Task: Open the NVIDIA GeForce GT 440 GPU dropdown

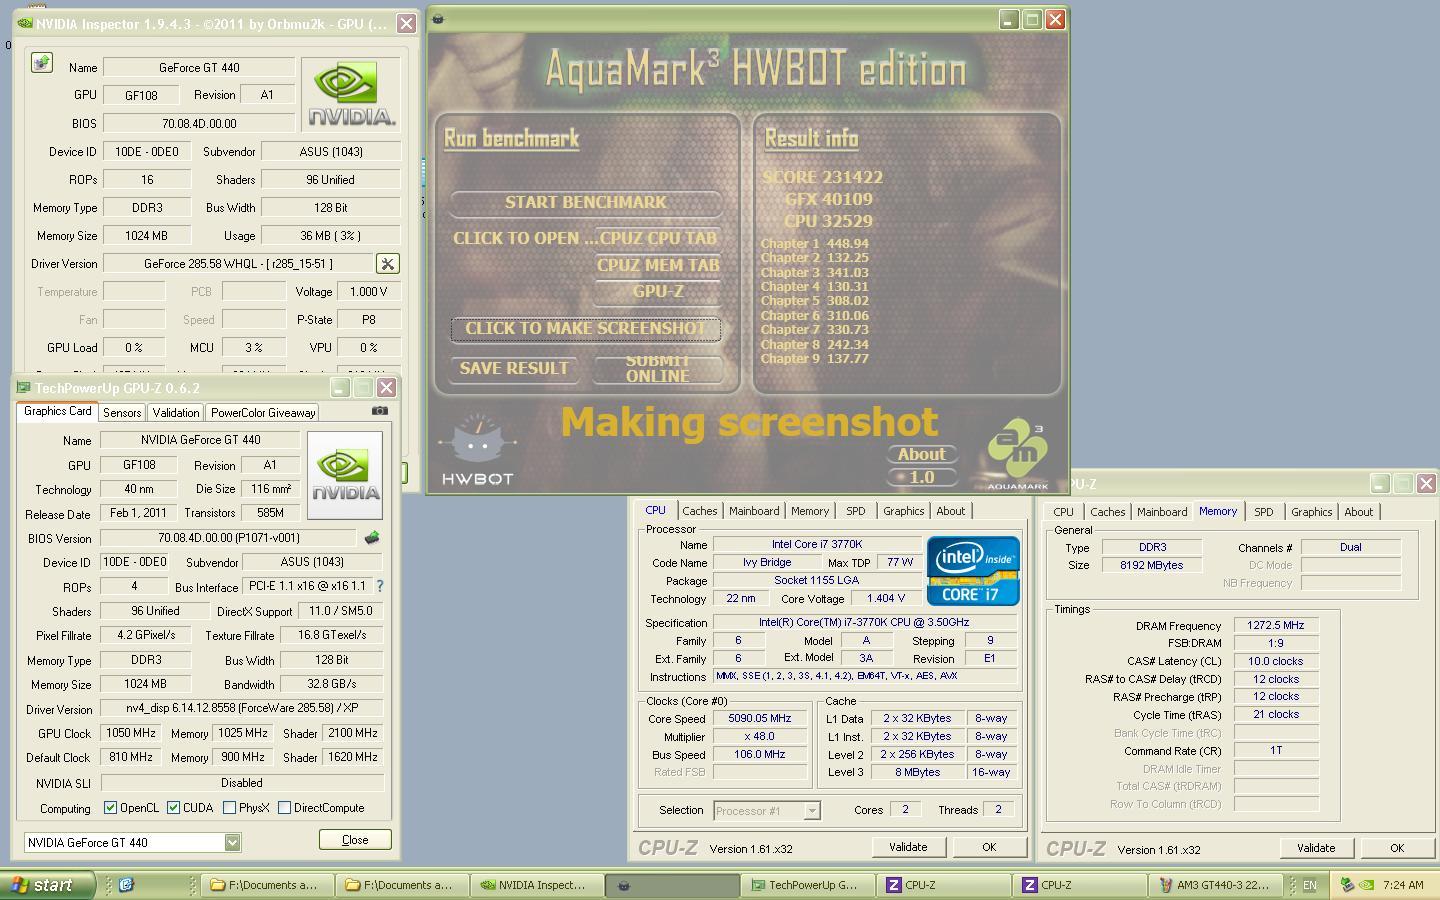Action: (232, 842)
